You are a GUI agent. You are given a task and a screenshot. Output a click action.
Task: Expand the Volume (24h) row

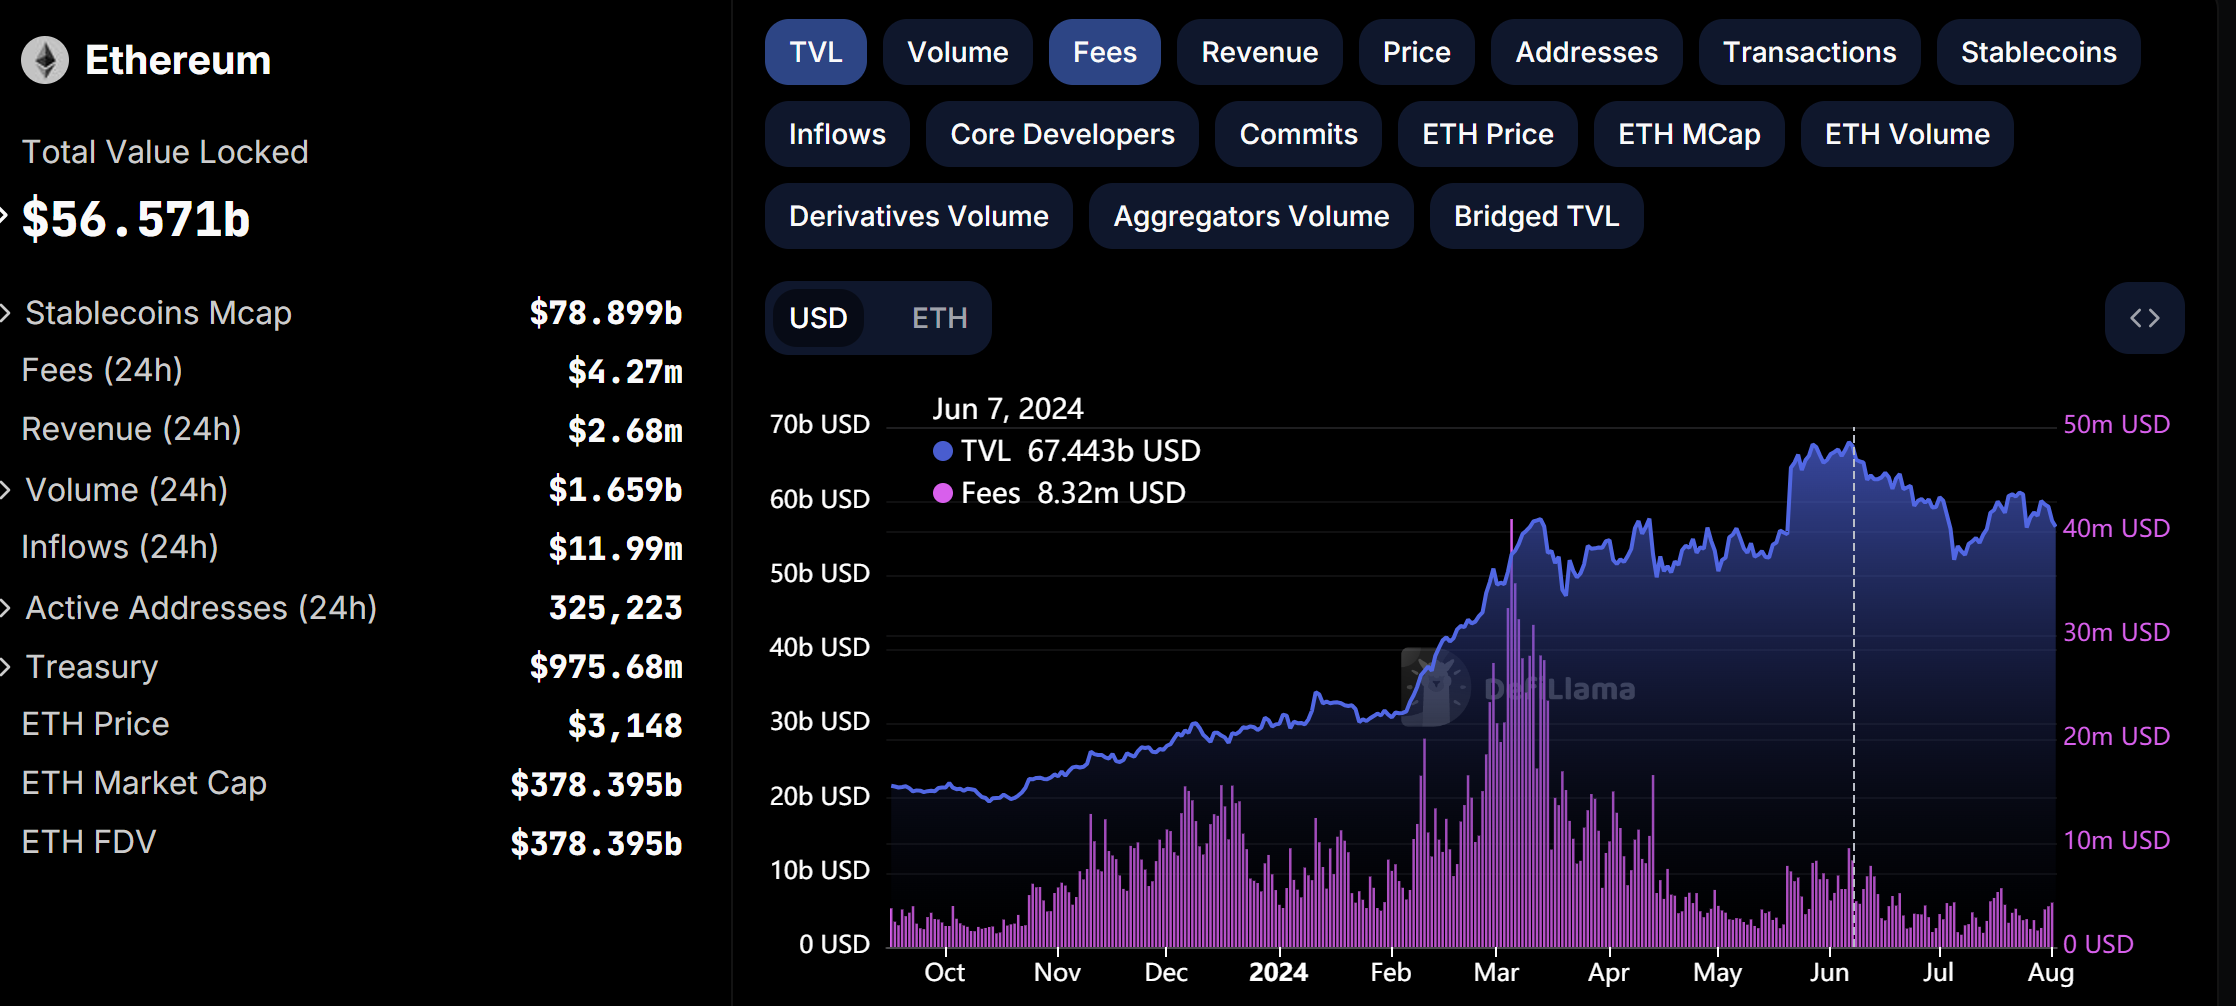click(6, 490)
